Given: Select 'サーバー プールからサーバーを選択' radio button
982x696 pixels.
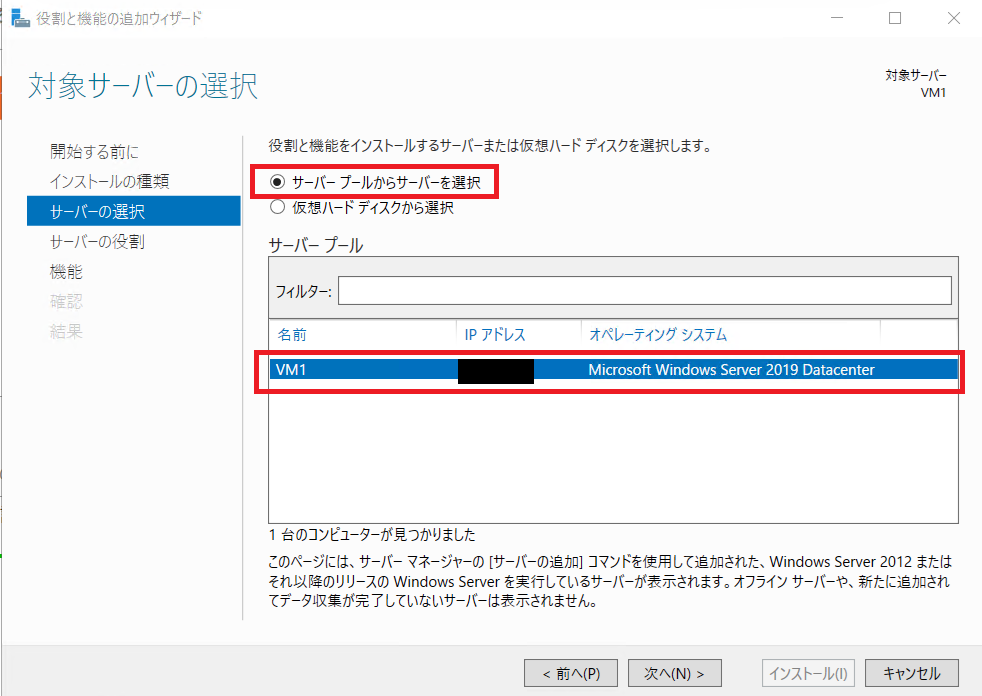Looking at the screenshot, I should [x=278, y=183].
